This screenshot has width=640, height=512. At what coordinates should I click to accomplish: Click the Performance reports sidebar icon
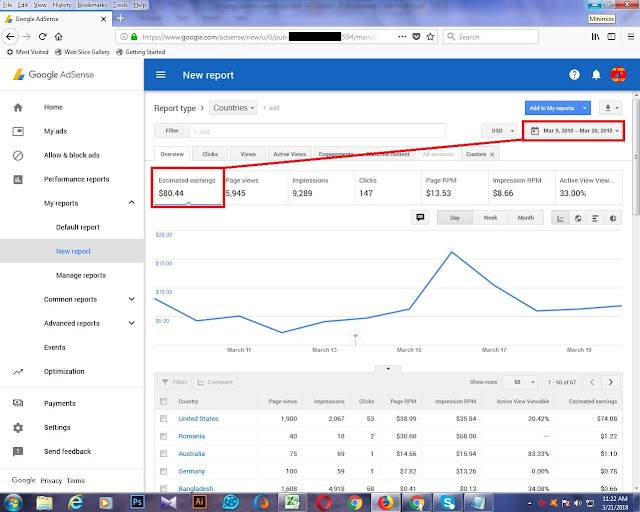tap(18, 180)
